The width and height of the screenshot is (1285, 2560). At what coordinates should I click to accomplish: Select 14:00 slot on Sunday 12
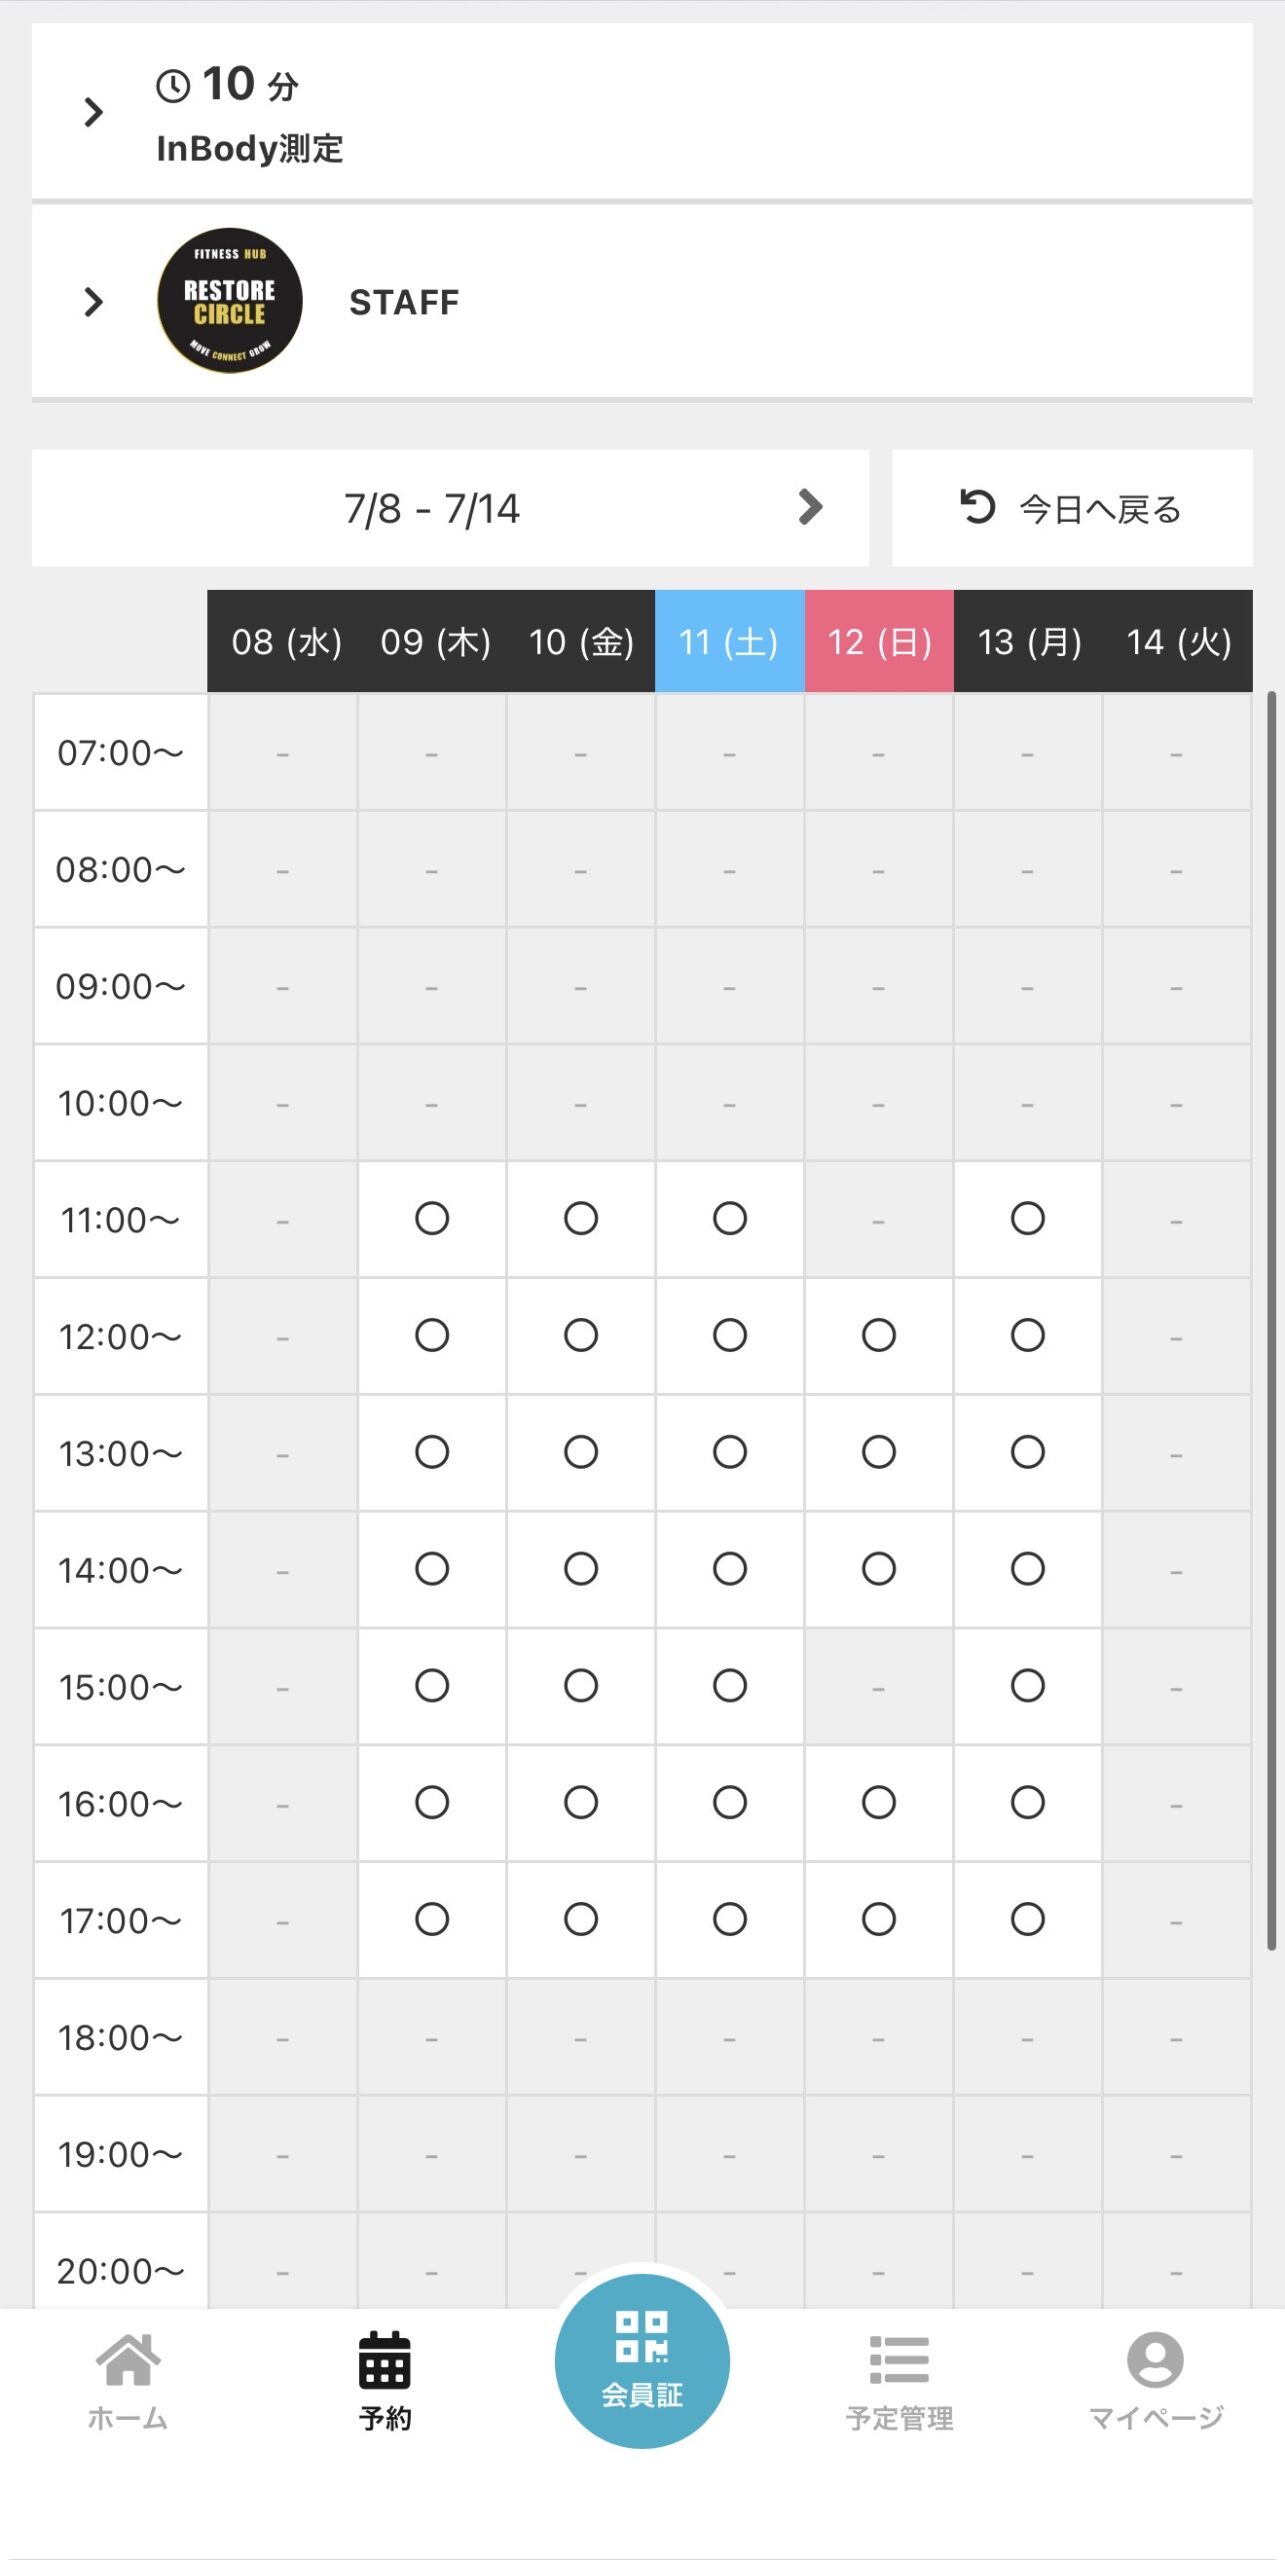pyautogui.click(x=879, y=1569)
